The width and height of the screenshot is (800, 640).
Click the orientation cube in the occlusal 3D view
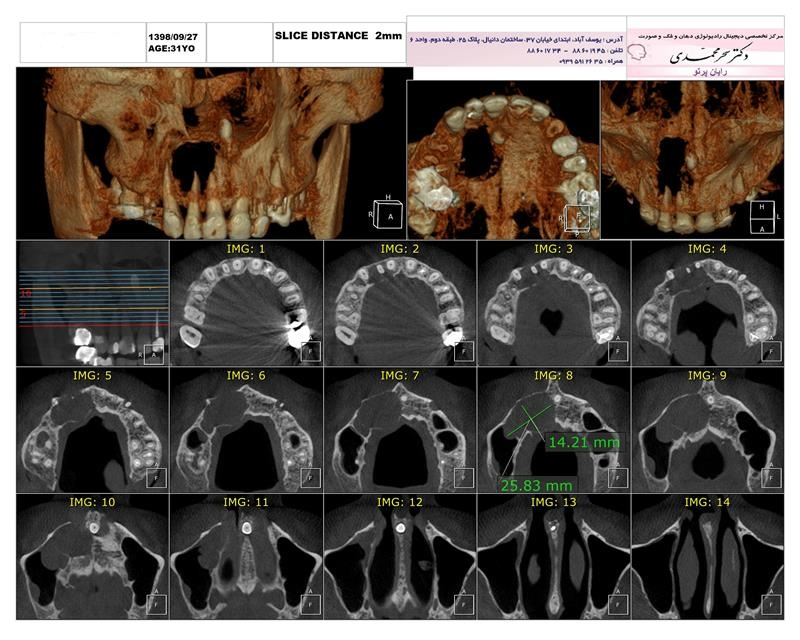coord(578,219)
